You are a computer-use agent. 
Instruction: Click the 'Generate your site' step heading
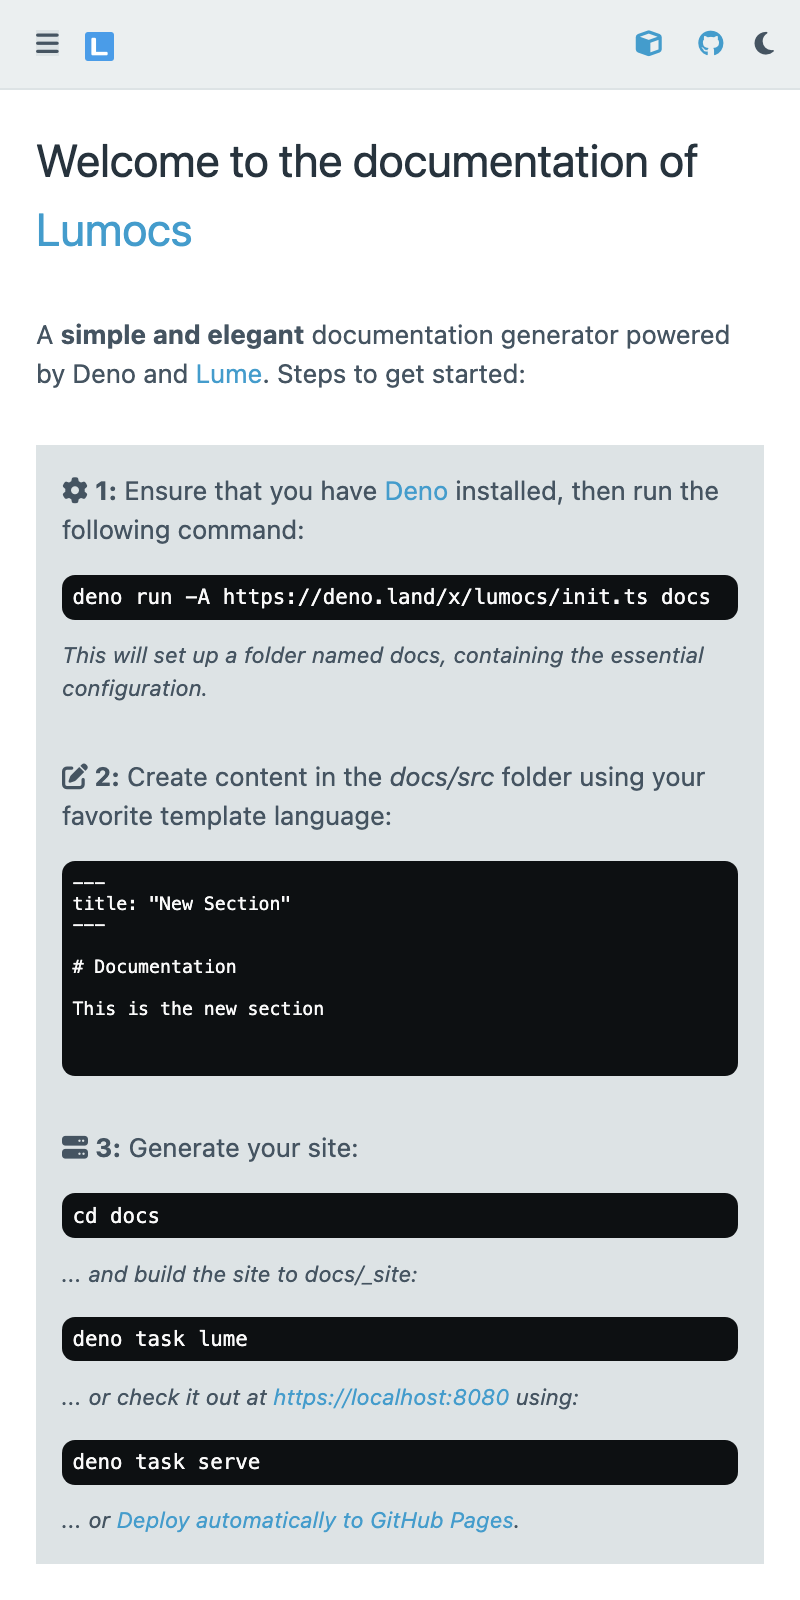click(243, 1148)
